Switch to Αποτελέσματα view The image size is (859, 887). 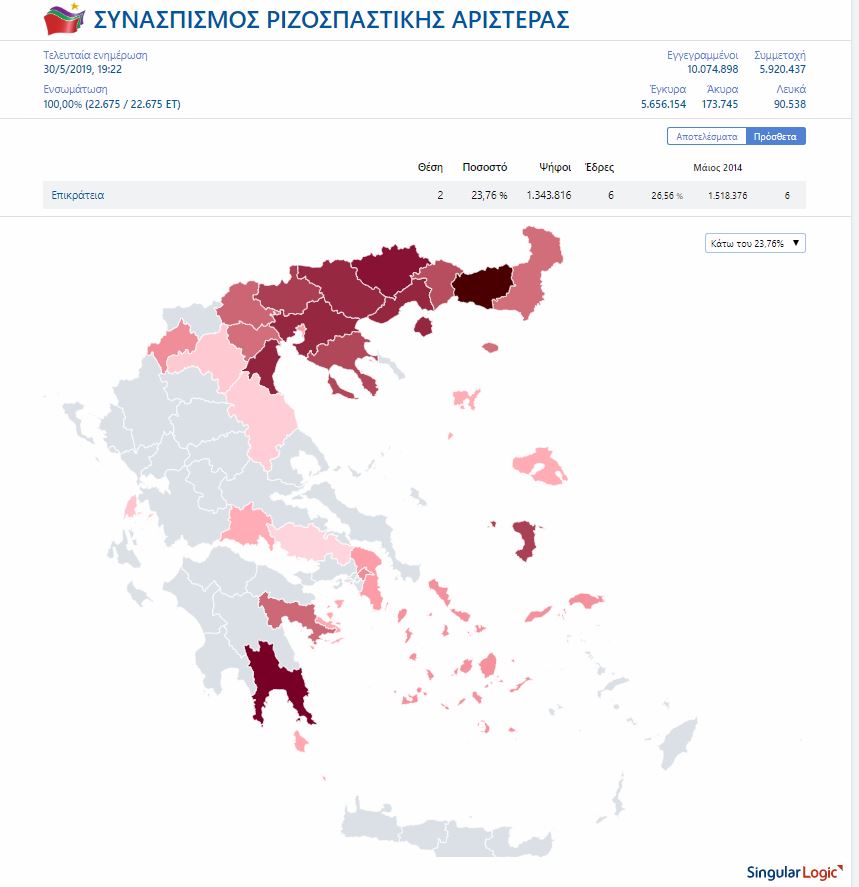click(x=707, y=136)
